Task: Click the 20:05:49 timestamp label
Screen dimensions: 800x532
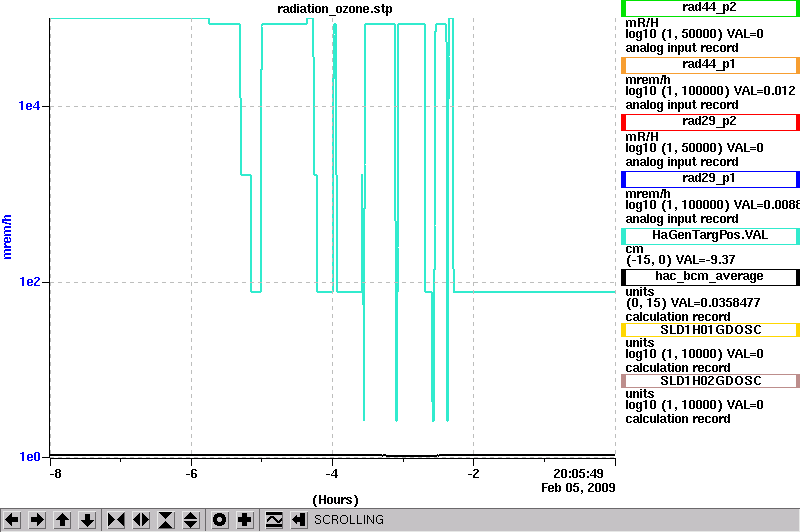Action: (x=578, y=474)
